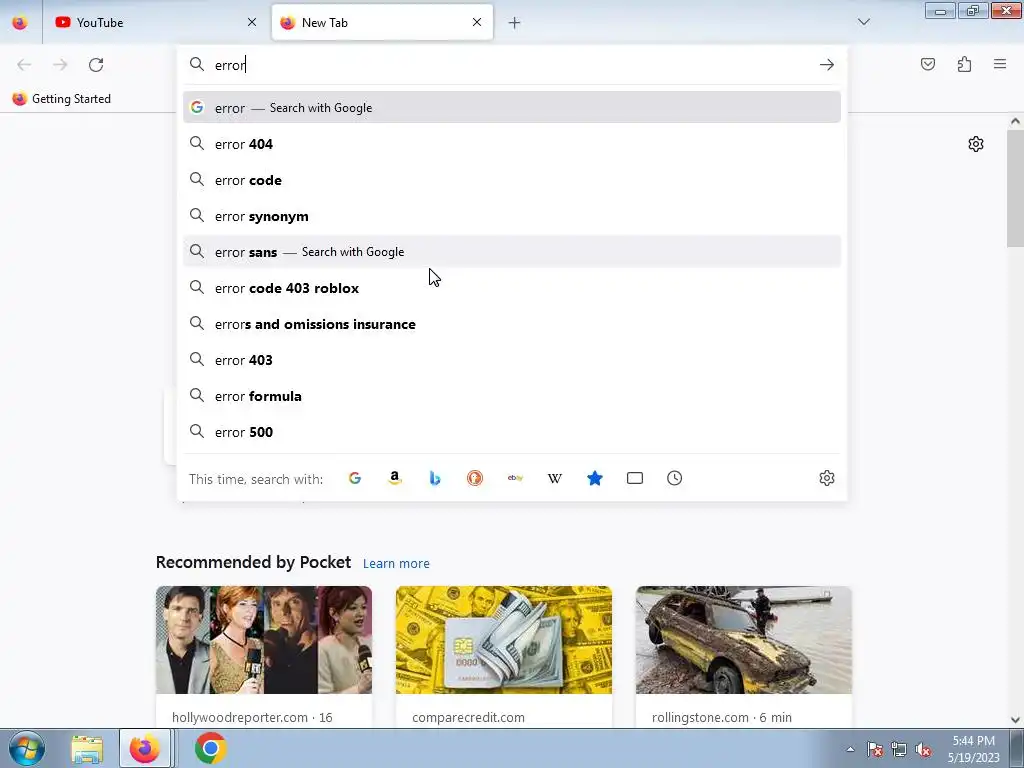
Task: Open a new tab with plus button
Action: [515, 23]
